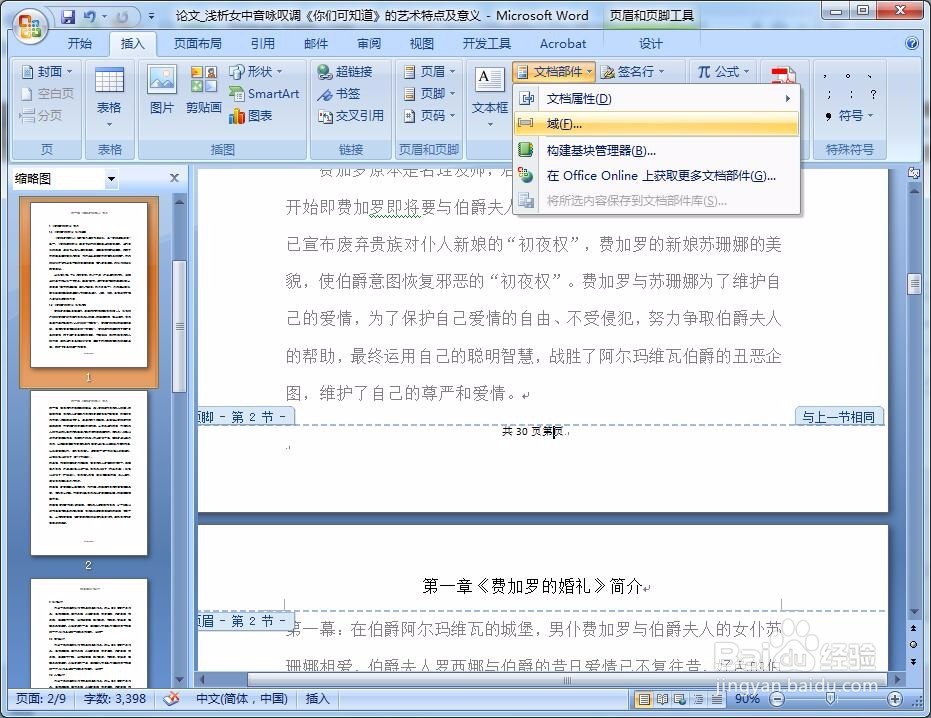Switch to Web Layout view
This screenshot has width=931, height=718.
680,700
